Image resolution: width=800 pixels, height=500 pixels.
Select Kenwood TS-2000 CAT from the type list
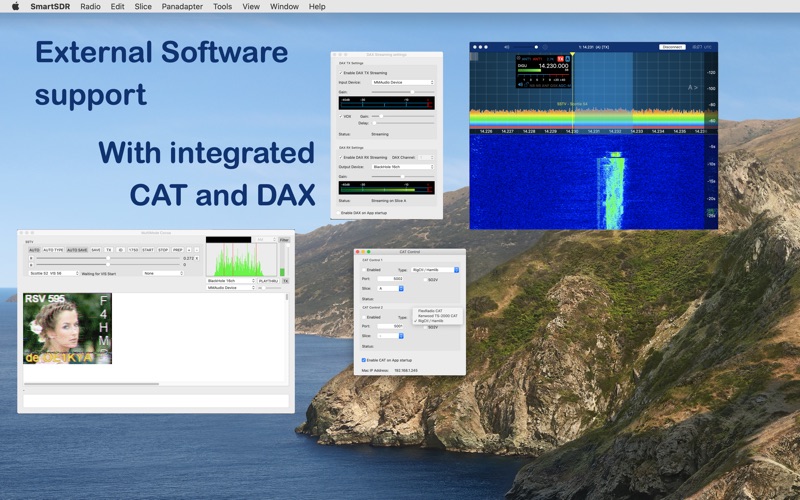[x=438, y=316]
